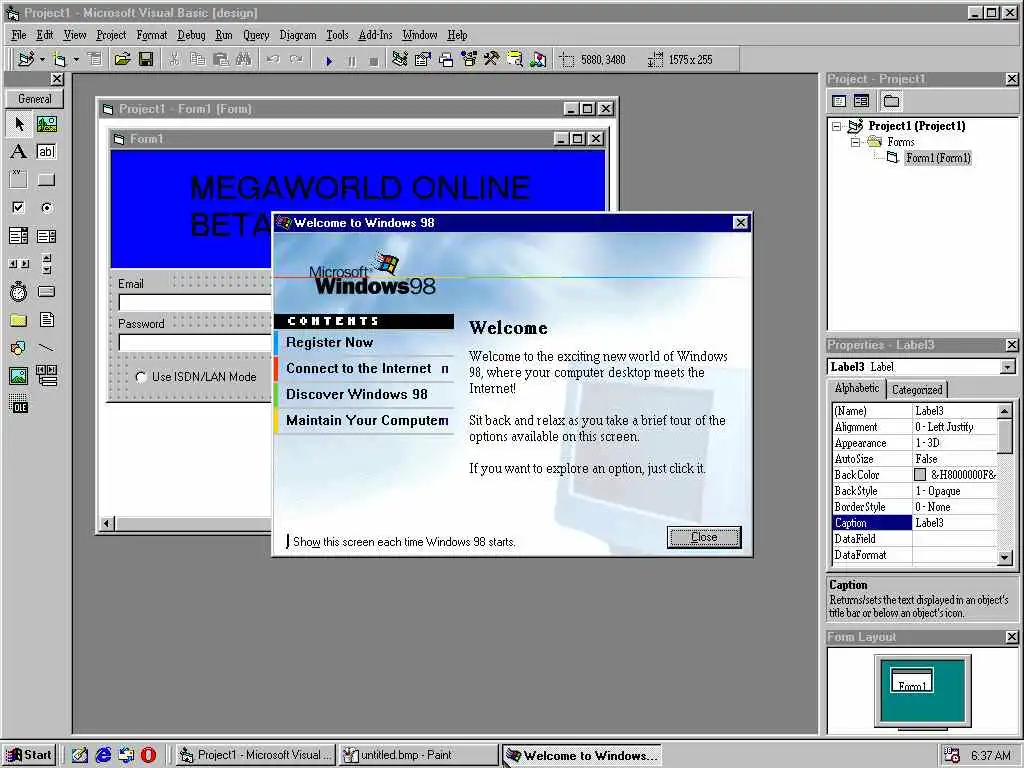The height and width of the screenshot is (768, 1024).
Task: Open the Label3 object selector dropdown
Action: [x=1008, y=367]
